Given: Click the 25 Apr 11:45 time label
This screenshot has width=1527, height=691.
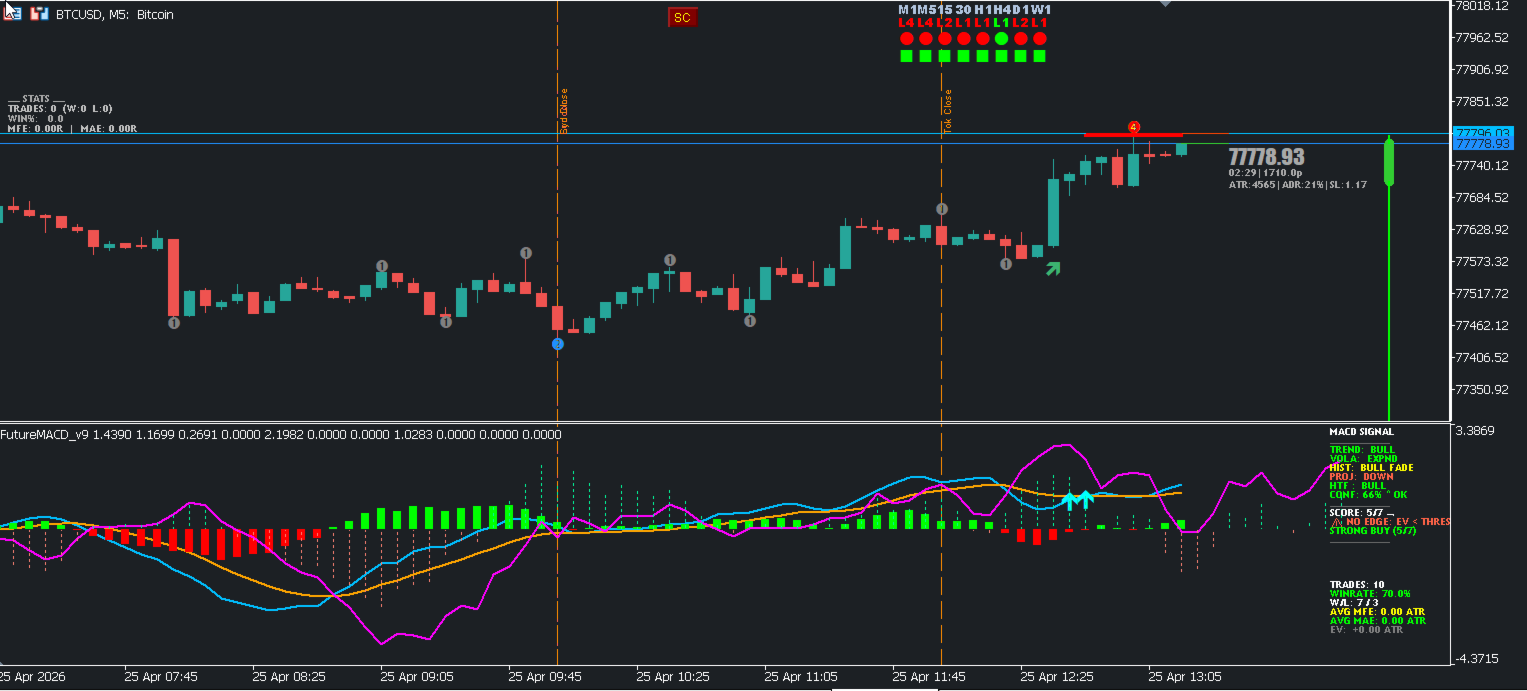Looking at the screenshot, I should coord(929,676).
